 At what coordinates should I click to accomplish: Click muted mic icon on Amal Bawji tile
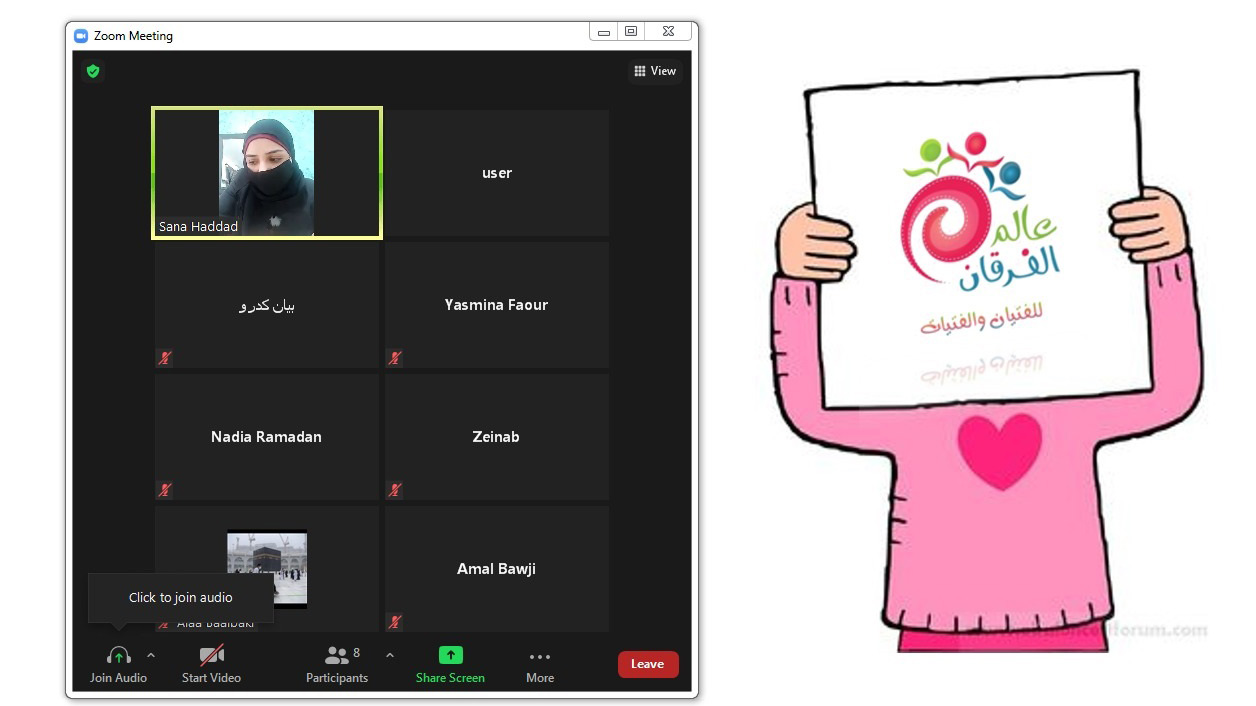click(395, 622)
